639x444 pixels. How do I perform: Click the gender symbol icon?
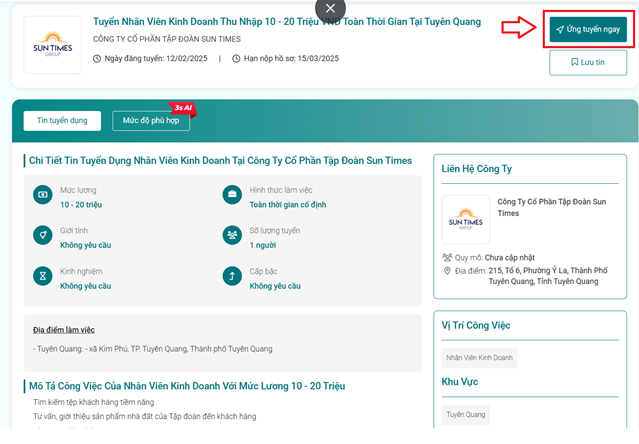pos(42,236)
